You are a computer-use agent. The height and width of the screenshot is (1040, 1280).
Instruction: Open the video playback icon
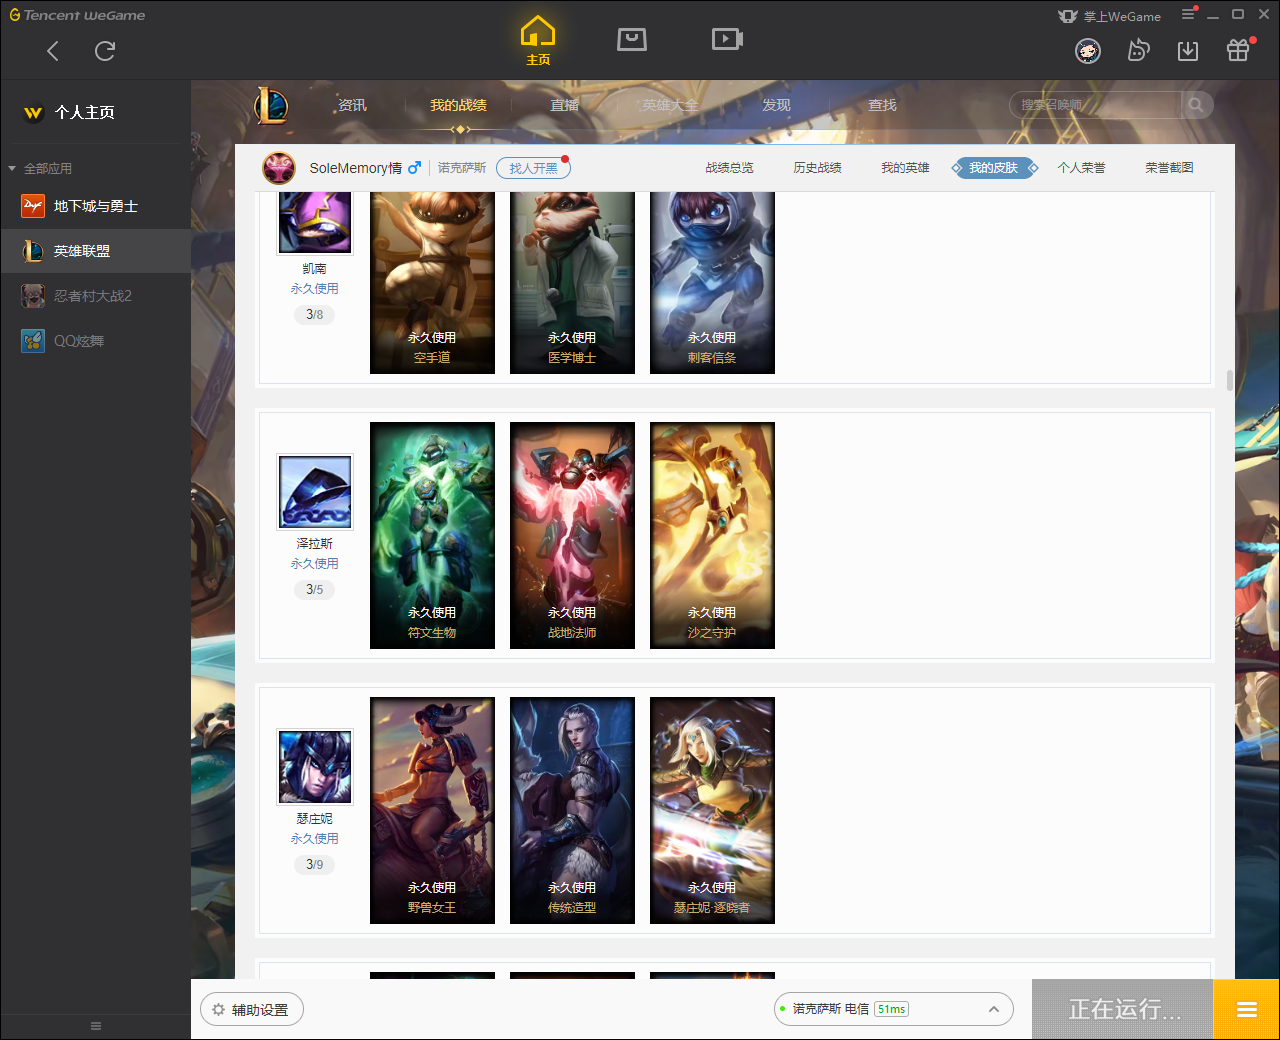(x=727, y=39)
